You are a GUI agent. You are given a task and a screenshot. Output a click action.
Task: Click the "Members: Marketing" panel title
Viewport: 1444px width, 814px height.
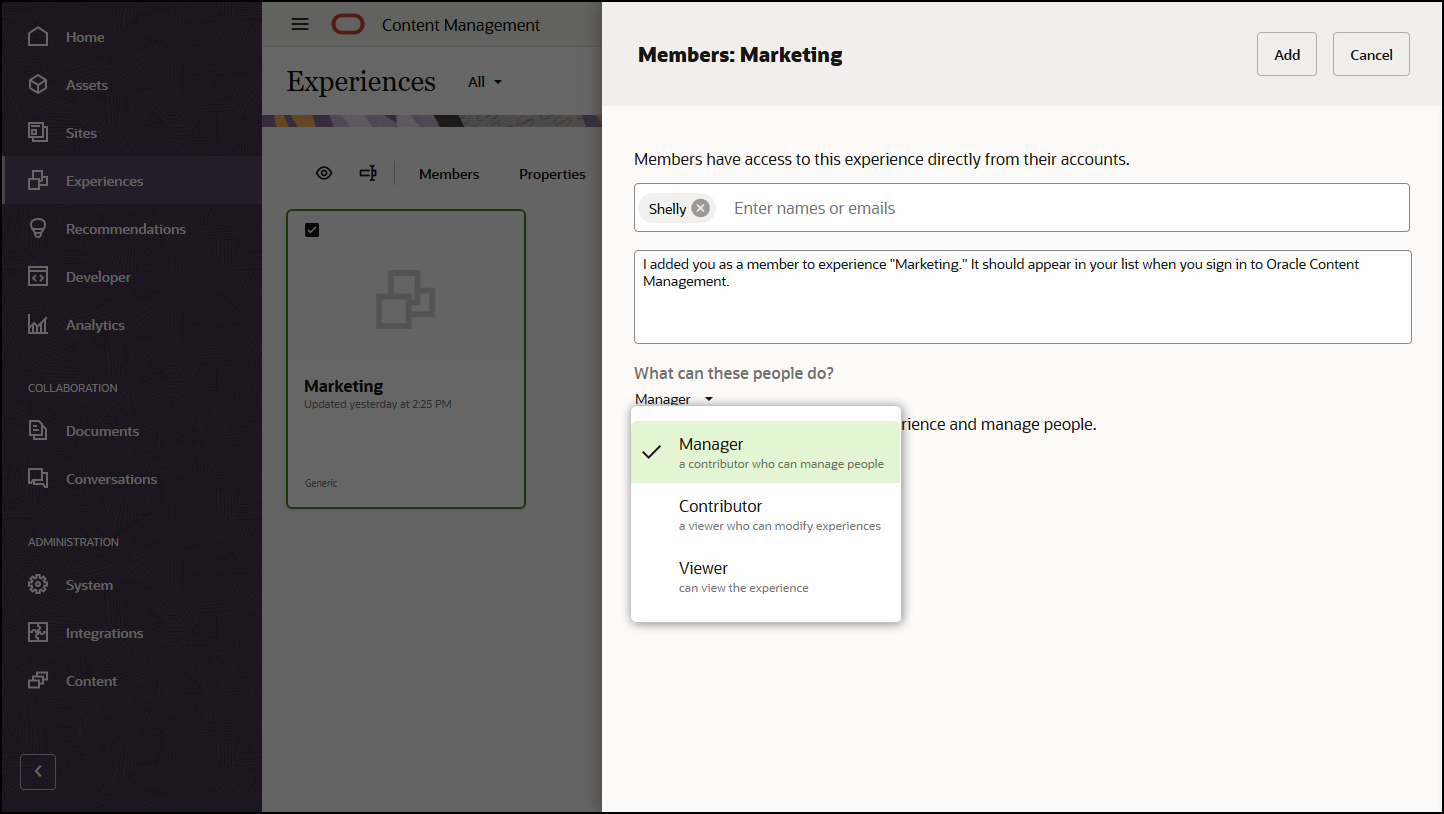(x=740, y=55)
